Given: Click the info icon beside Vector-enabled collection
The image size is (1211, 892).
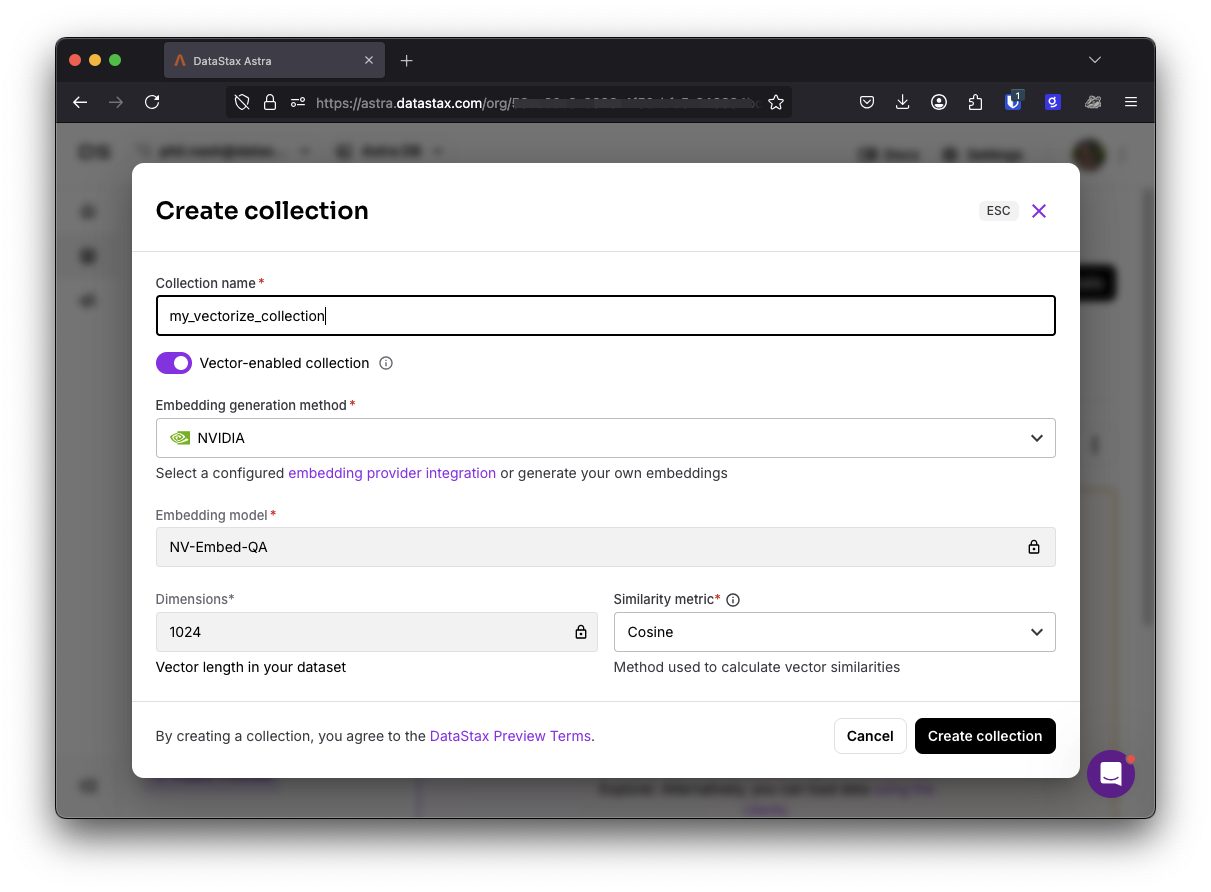Looking at the screenshot, I should (386, 363).
